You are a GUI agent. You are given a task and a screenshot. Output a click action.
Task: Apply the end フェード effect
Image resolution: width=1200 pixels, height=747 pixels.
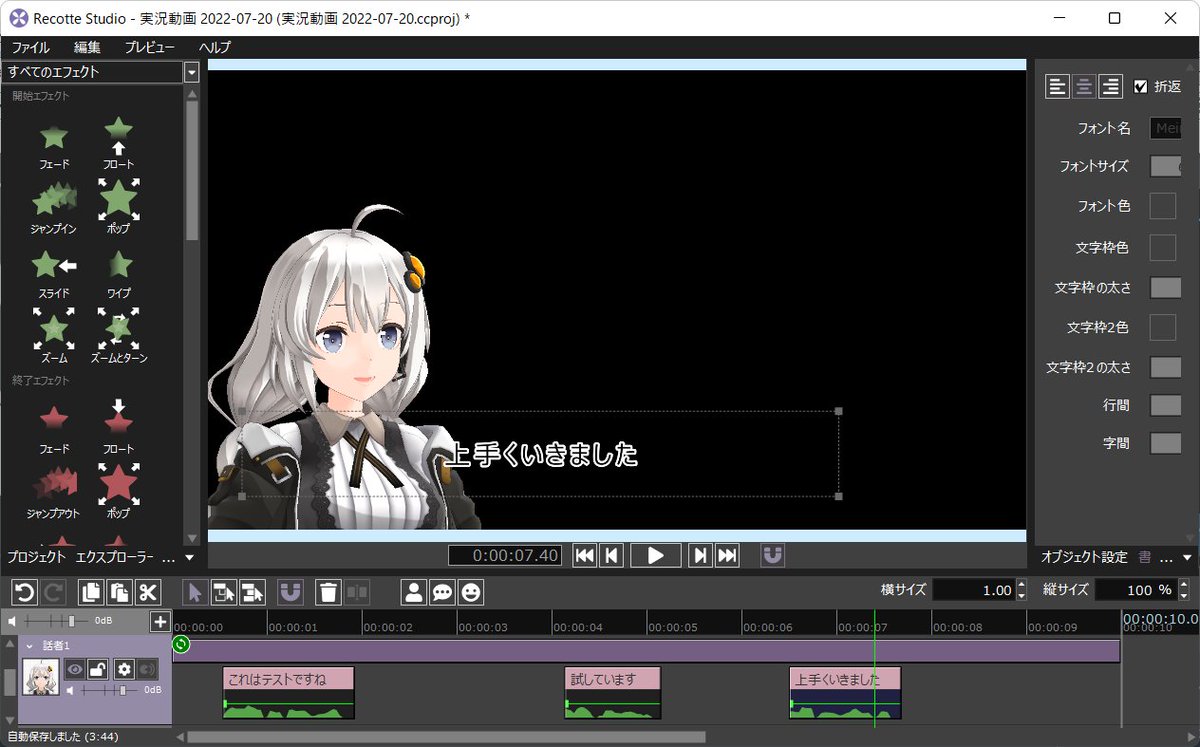coord(54,428)
